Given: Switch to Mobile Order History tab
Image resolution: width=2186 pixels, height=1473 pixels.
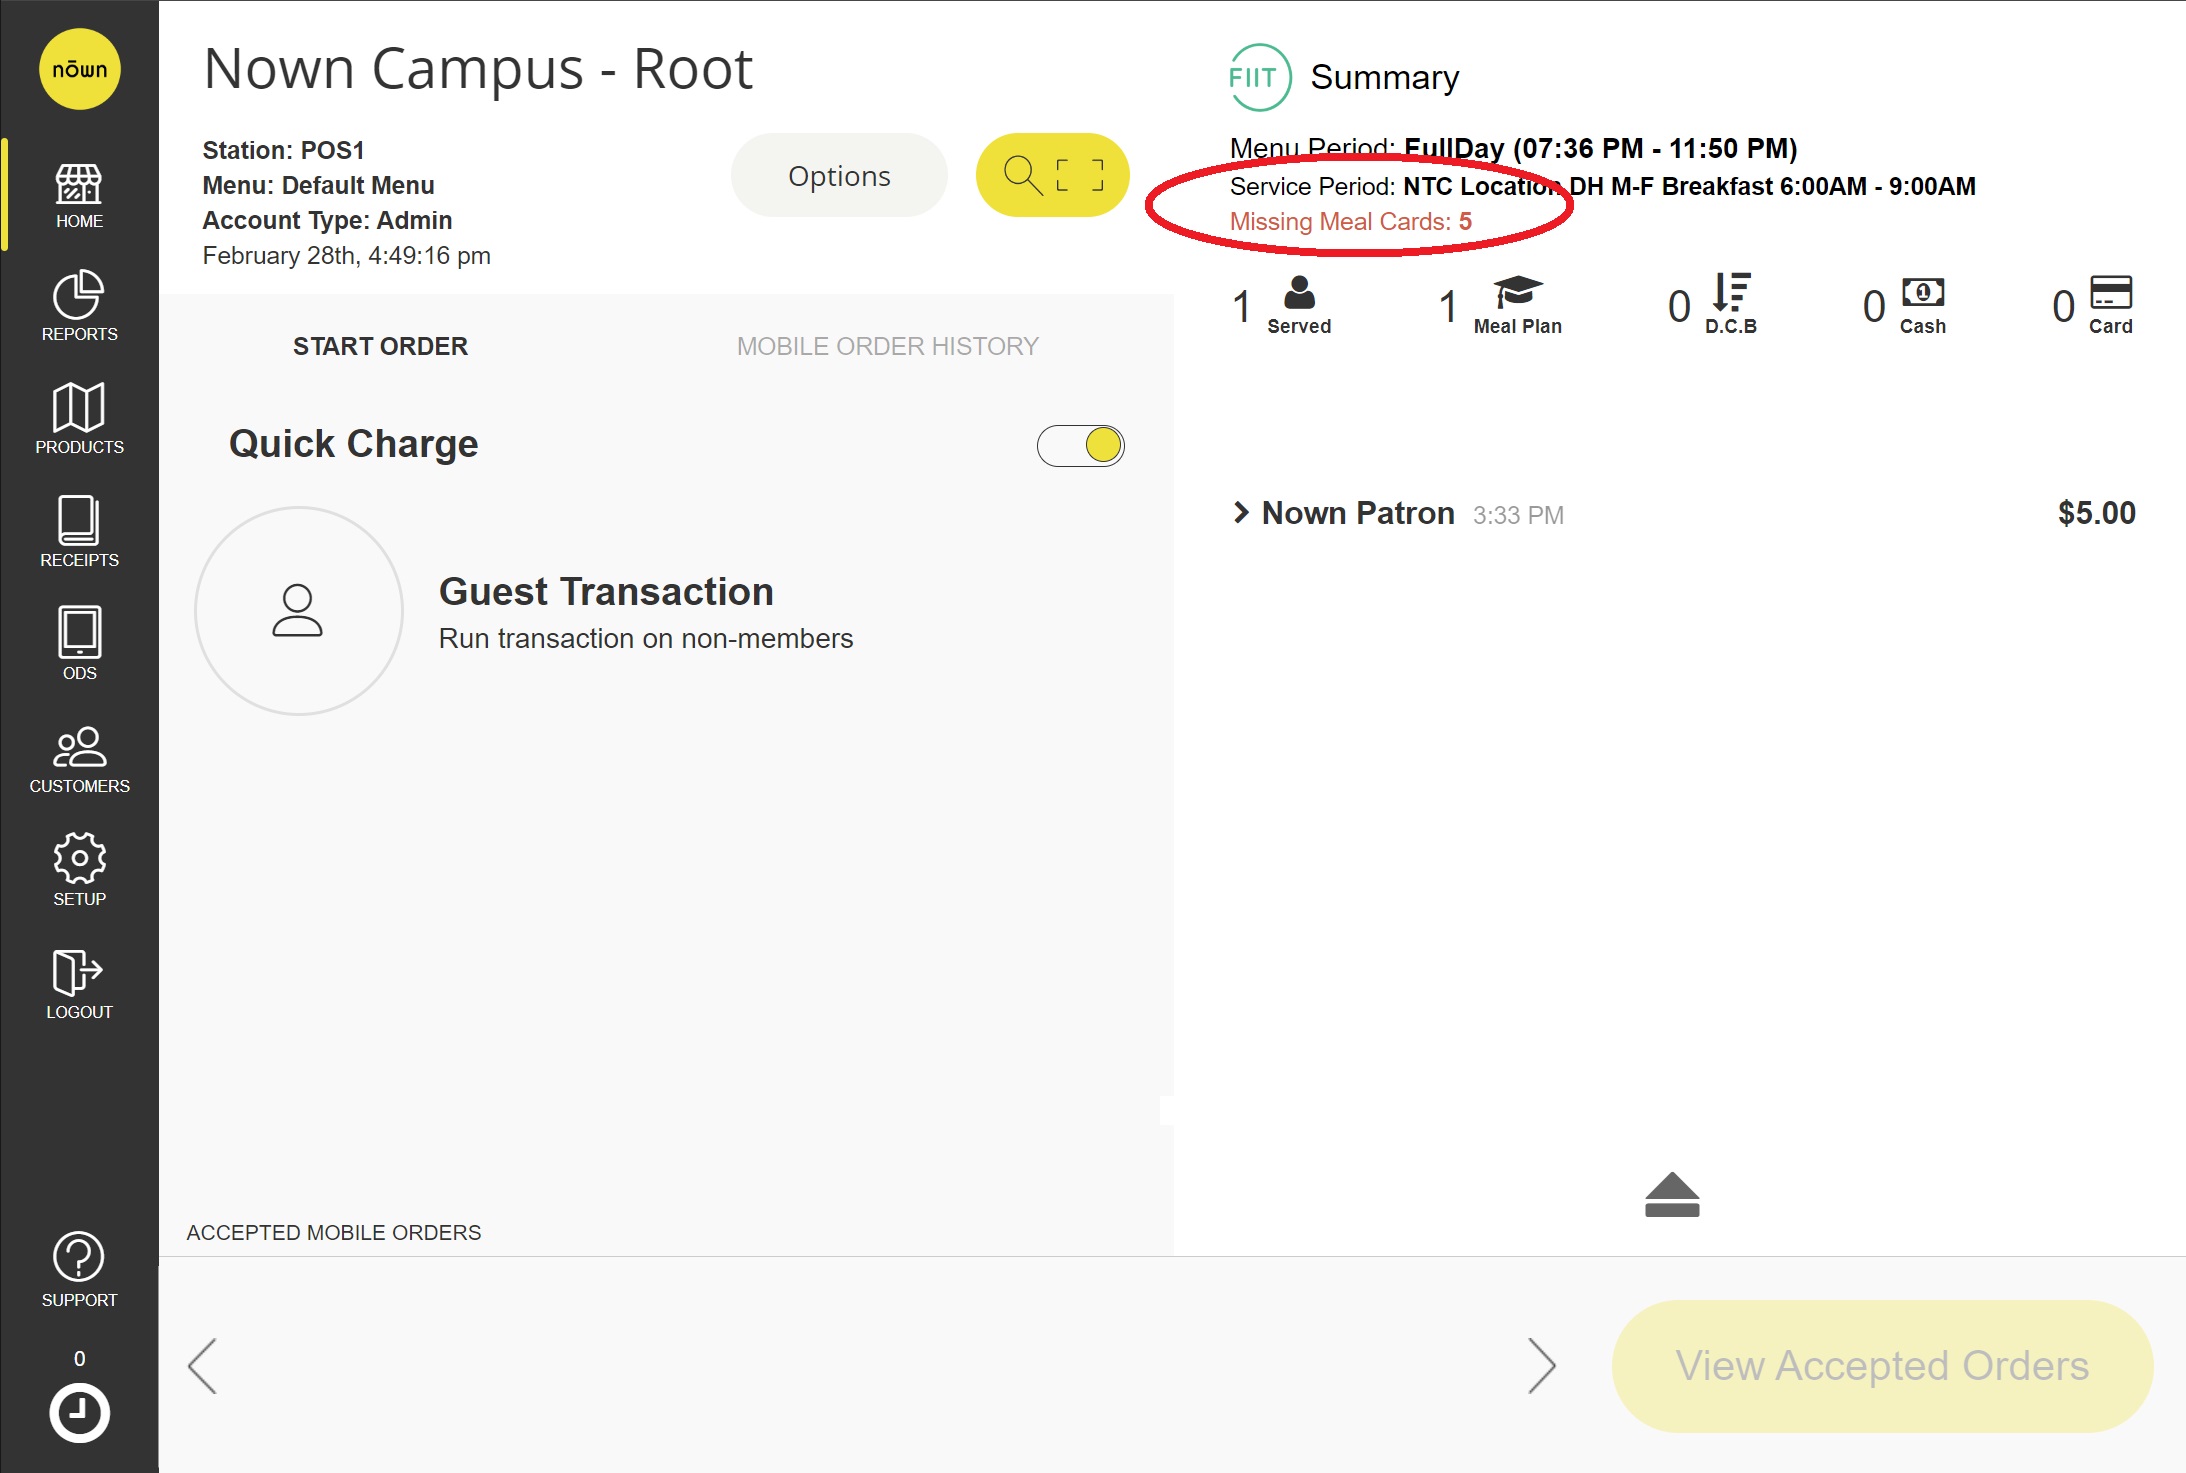Looking at the screenshot, I should point(887,346).
